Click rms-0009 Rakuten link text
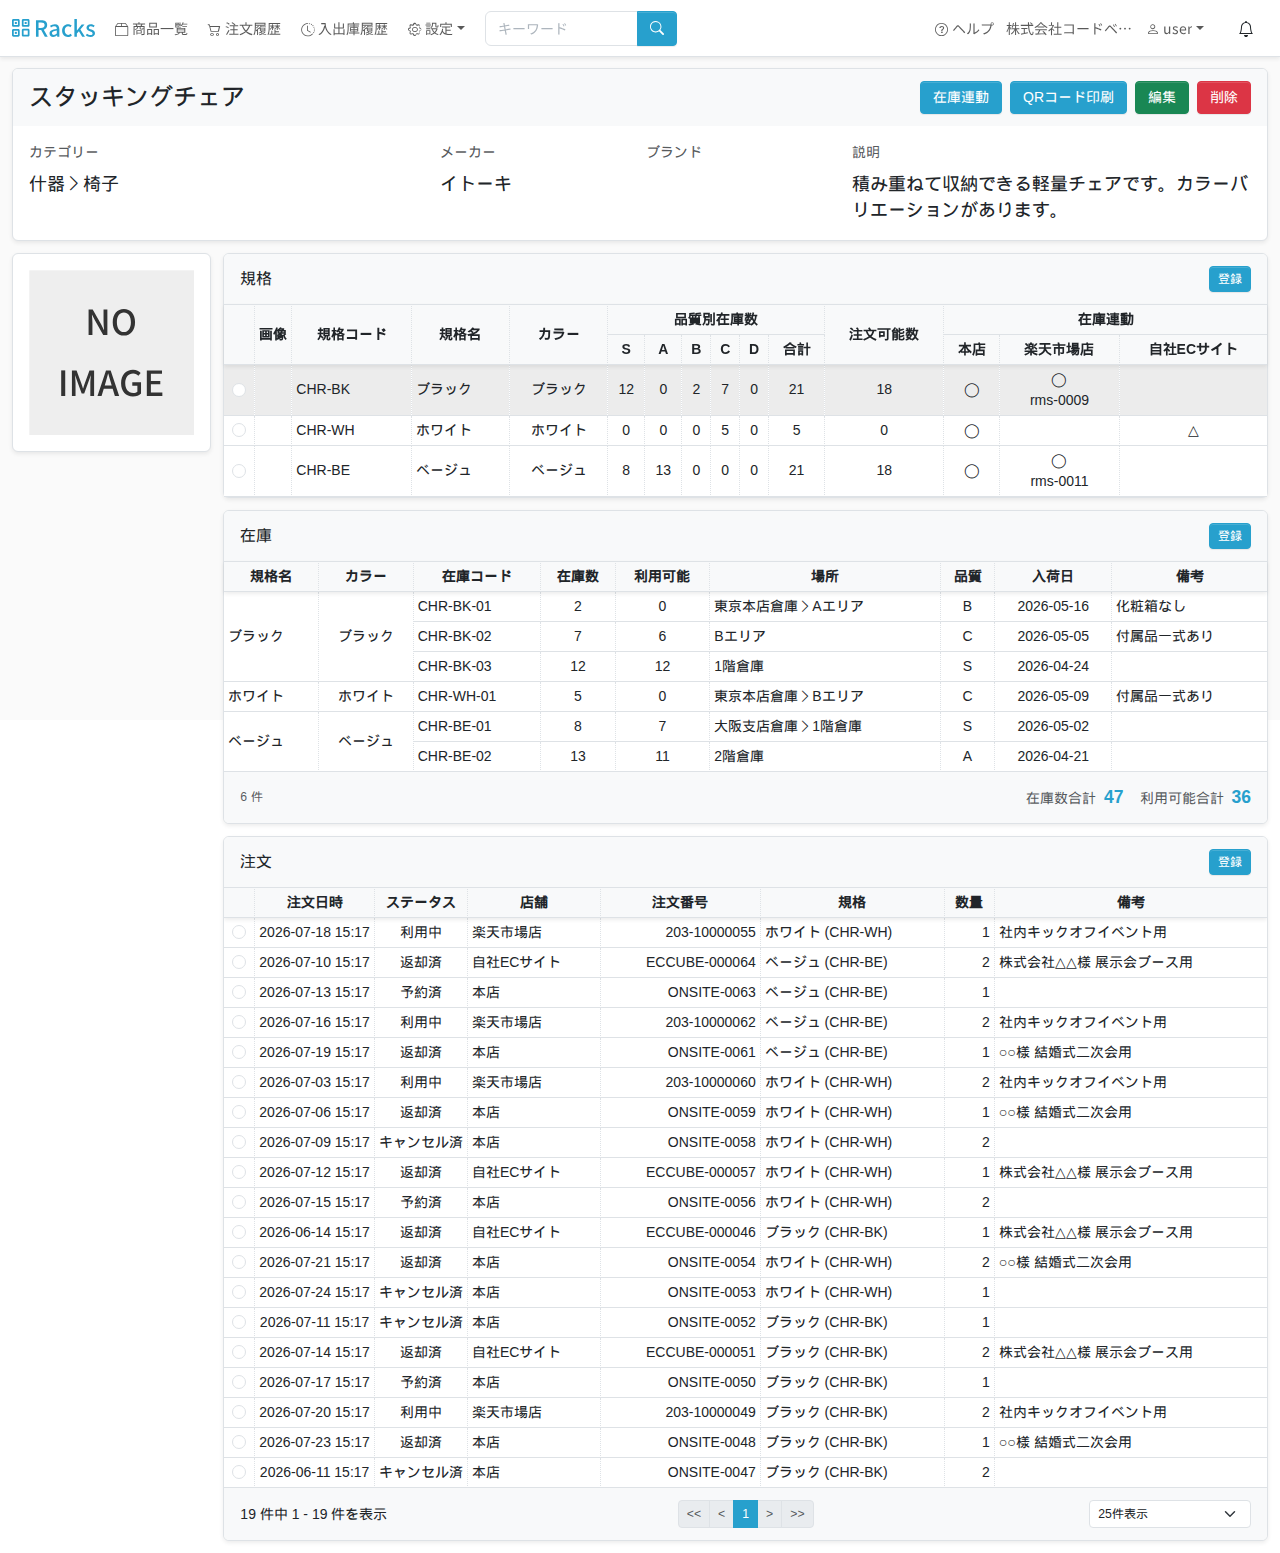 [1059, 400]
